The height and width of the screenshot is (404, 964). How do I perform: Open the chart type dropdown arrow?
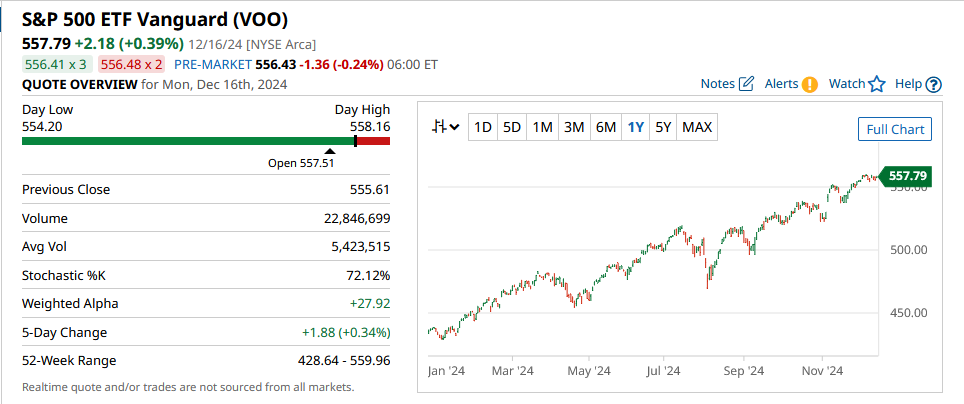click(455, 127)
